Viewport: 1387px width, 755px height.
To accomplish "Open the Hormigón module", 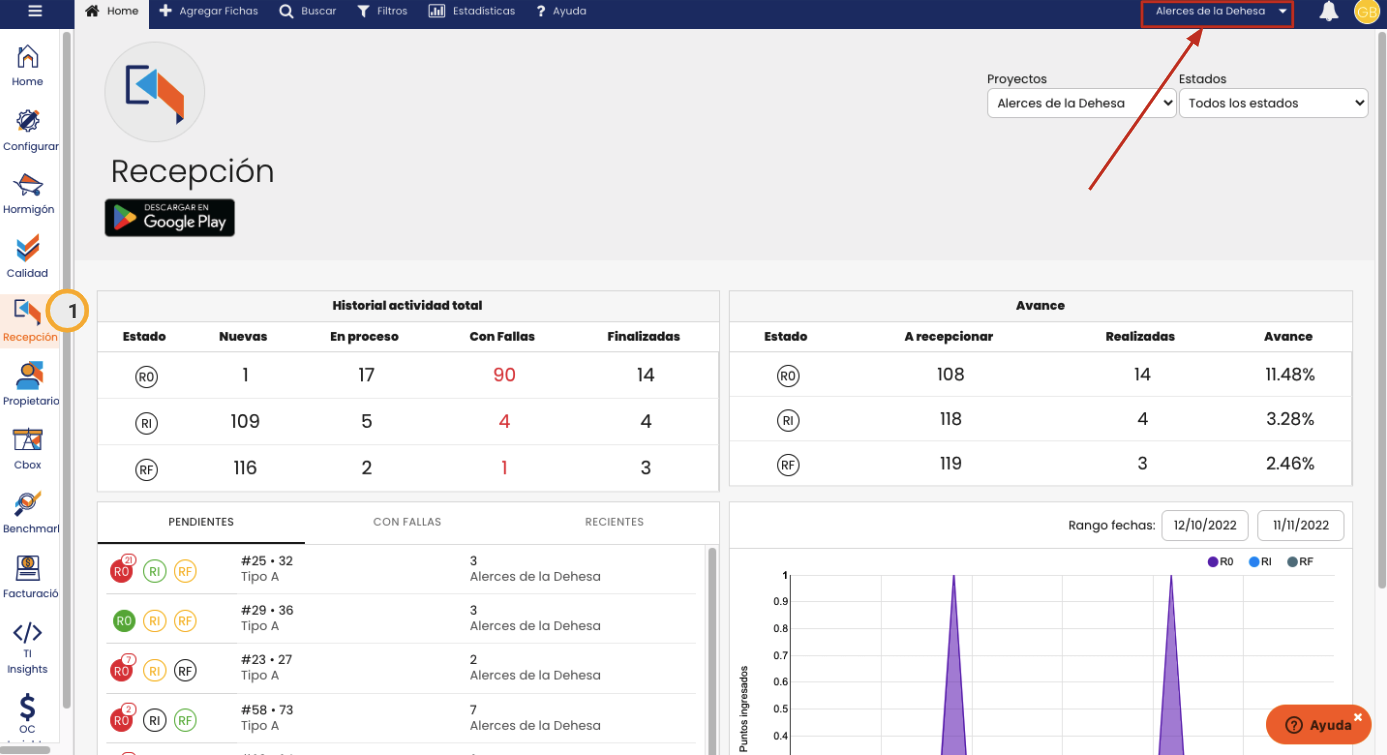I will click(x=28, y=194).
